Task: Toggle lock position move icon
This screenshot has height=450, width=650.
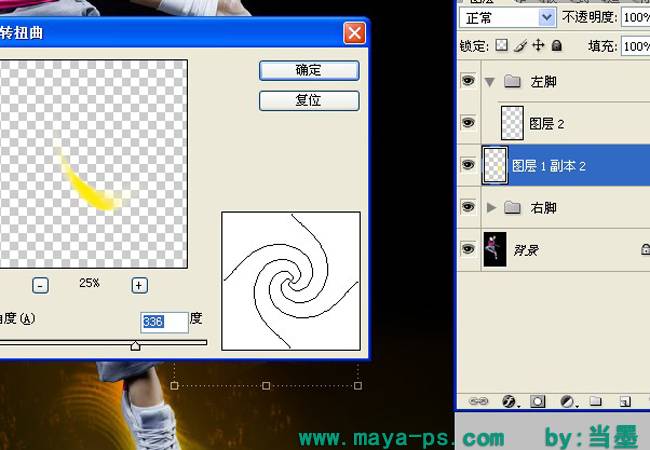Action: [x=538, y=45]
